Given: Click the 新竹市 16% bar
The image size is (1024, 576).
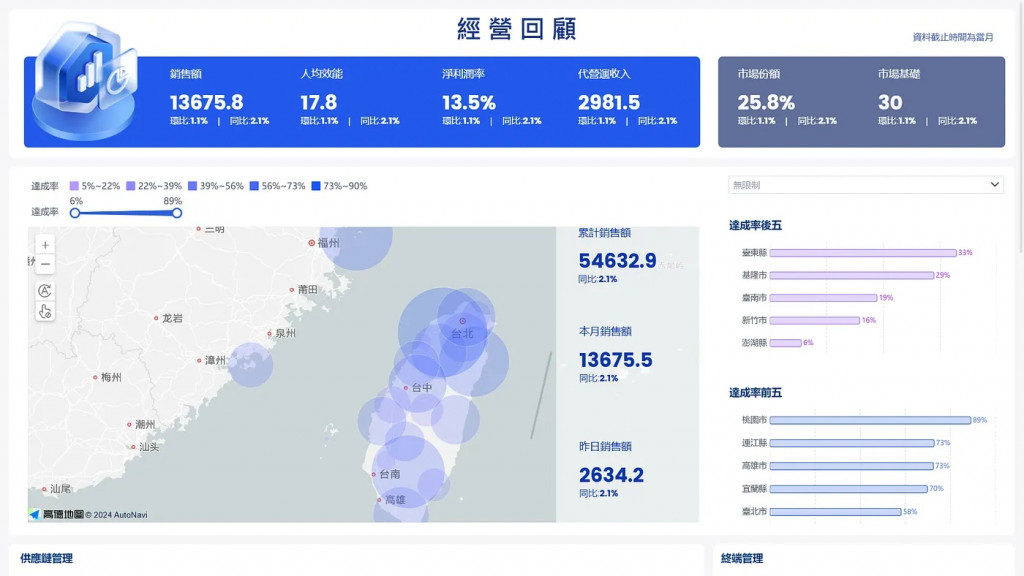Looking at the screenshot, I should pos(814,321).
